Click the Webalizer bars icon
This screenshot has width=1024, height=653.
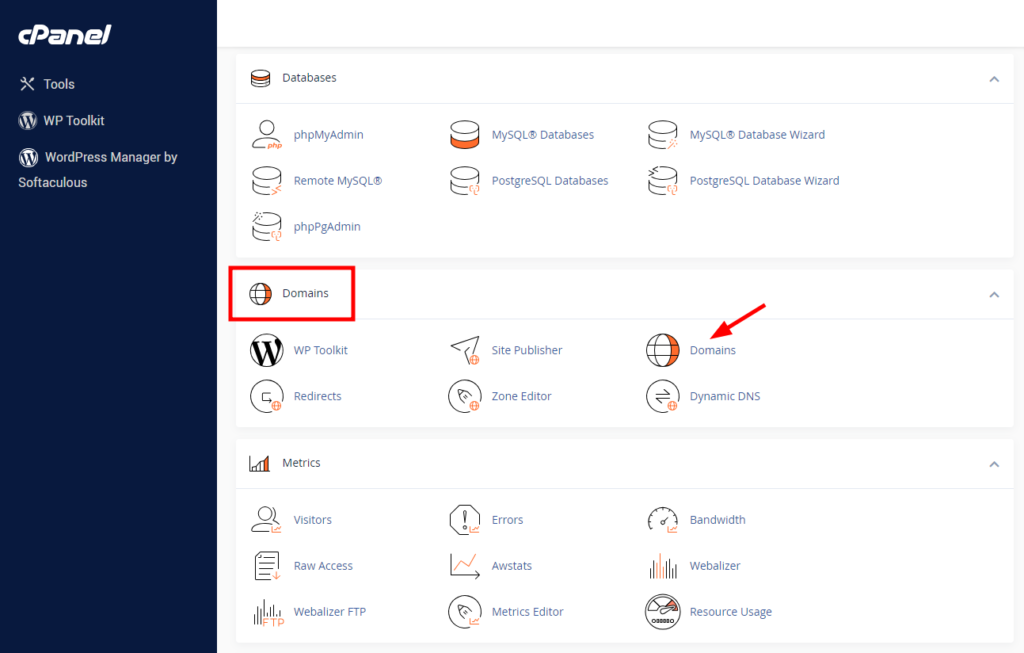click(x=663, y=566)
